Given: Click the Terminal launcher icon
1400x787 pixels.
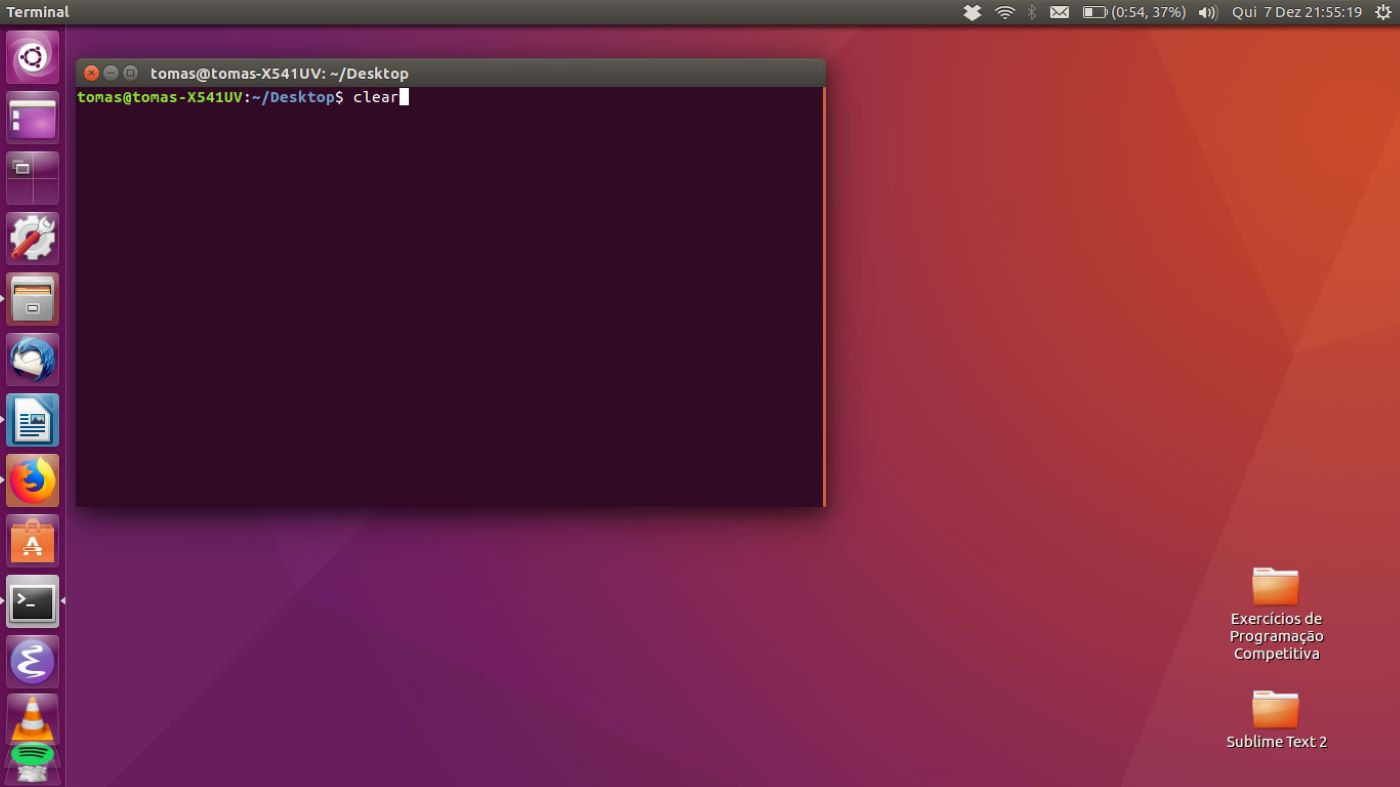Looking at the screenshot, I should pos(33,601).
